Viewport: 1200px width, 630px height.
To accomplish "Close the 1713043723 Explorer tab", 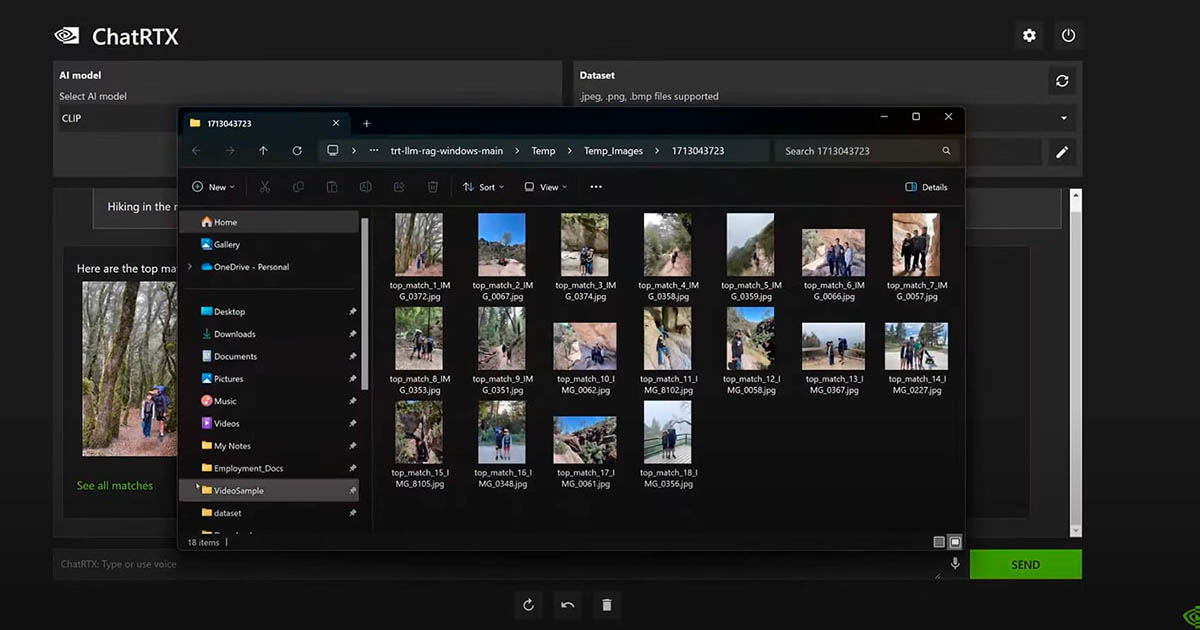I will [336, 123].
